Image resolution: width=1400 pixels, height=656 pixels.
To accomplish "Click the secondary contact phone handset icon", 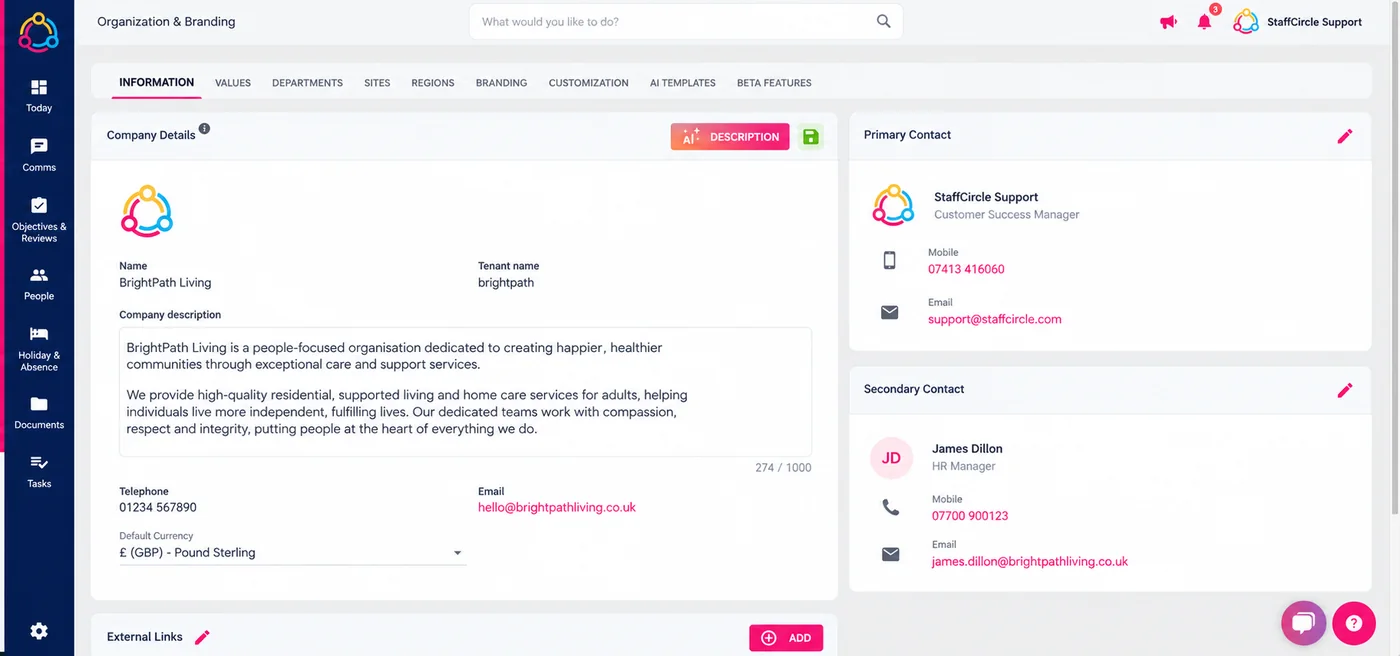I will pyautogui.click(x=890, y=508).
